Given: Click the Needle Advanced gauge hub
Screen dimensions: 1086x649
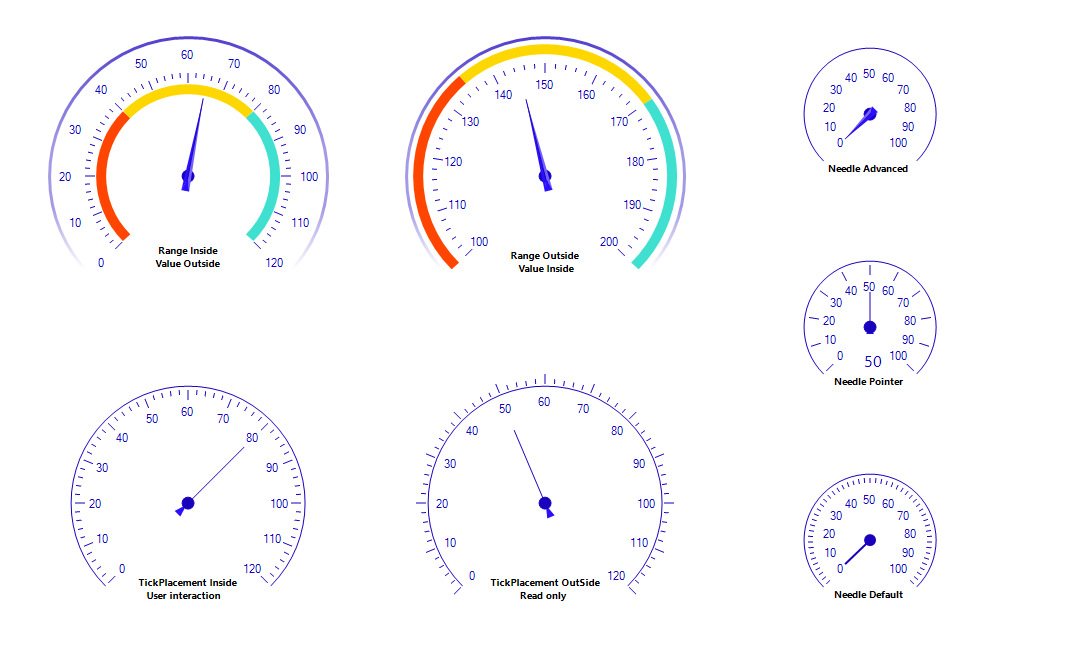Looking at the screenshot, I should [871, 114].
